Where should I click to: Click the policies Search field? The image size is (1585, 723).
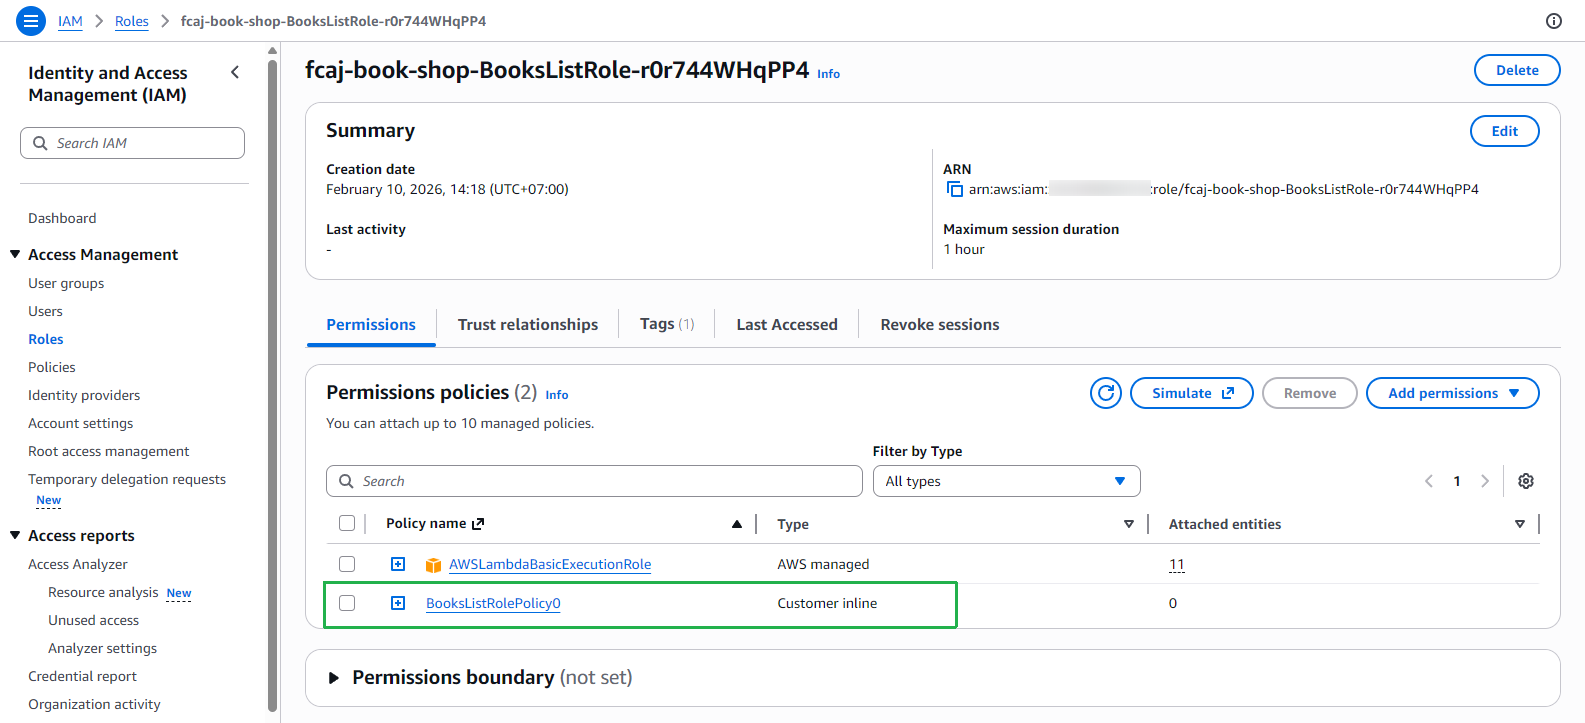point(594,481)
